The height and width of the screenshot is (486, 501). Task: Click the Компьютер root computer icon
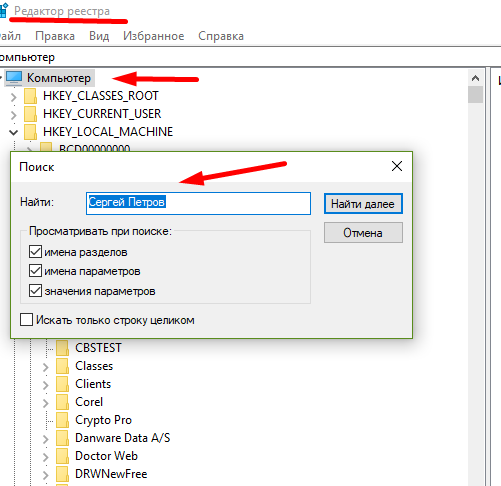[x=14, y=78]
